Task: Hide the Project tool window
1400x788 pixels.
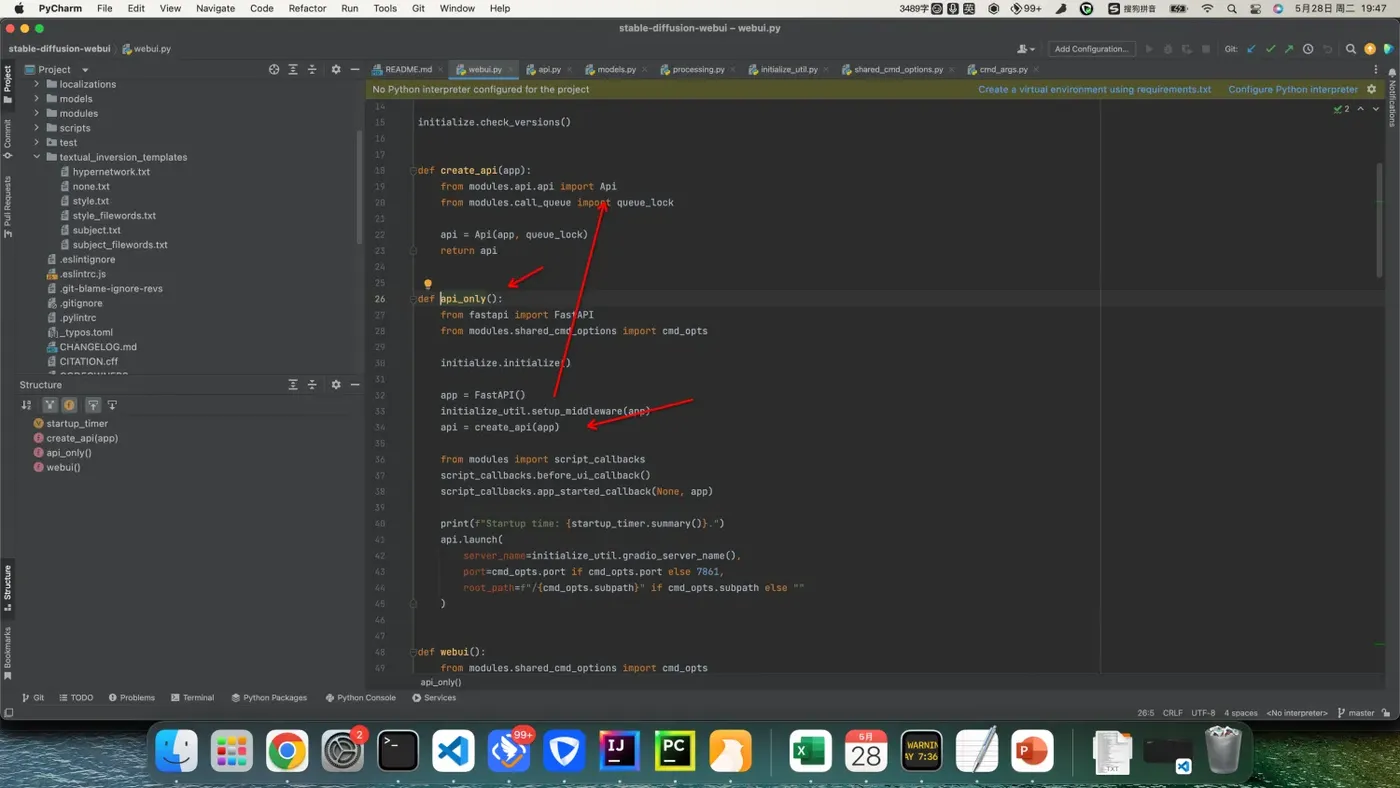Action: pos(355,69)
